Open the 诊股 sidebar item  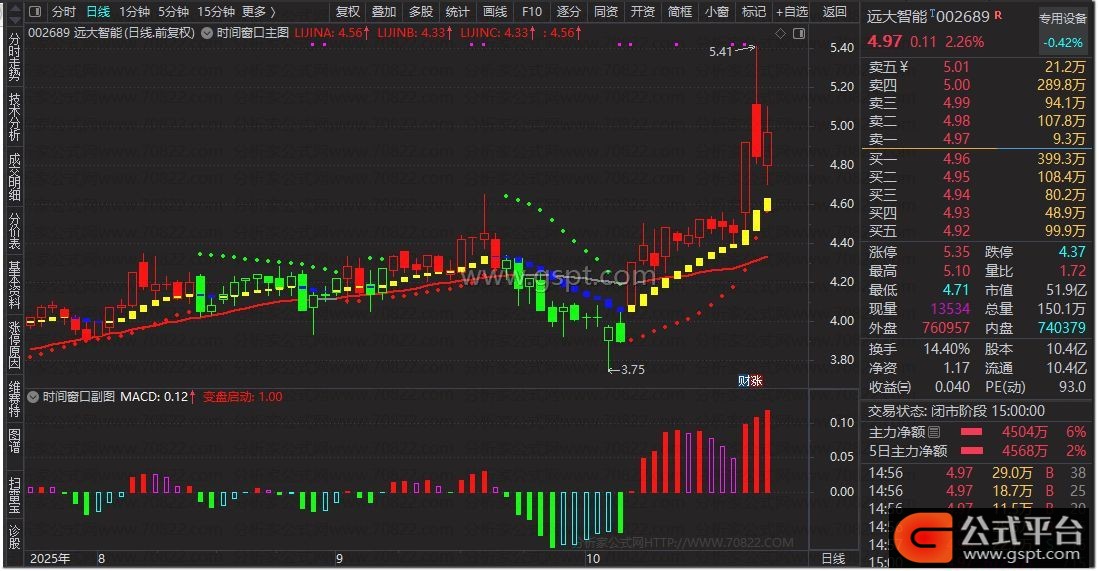[14, 535]
